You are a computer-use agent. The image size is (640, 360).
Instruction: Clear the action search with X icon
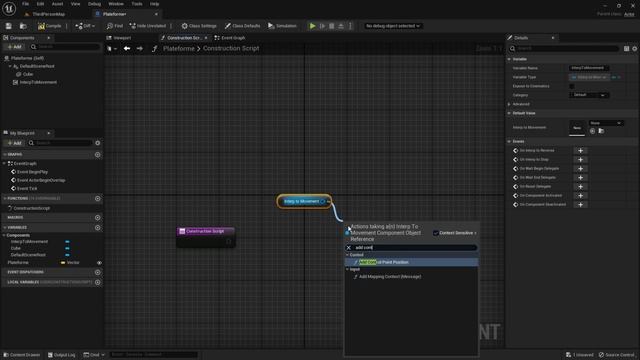(x=349, y=247)
